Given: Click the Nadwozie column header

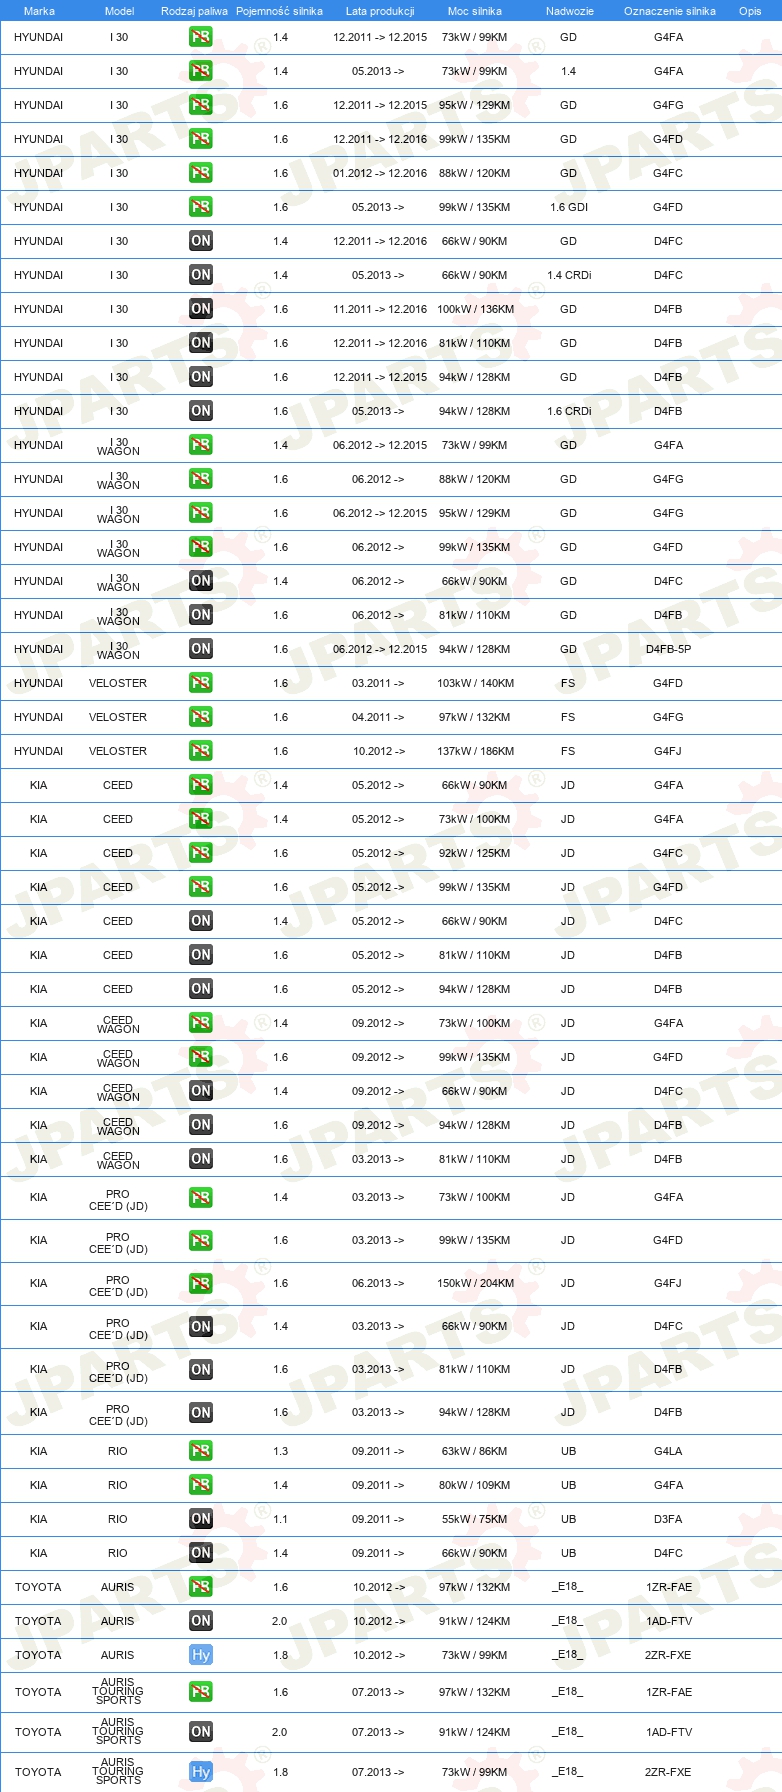Looking at the screenshot, I should [569, 11].
